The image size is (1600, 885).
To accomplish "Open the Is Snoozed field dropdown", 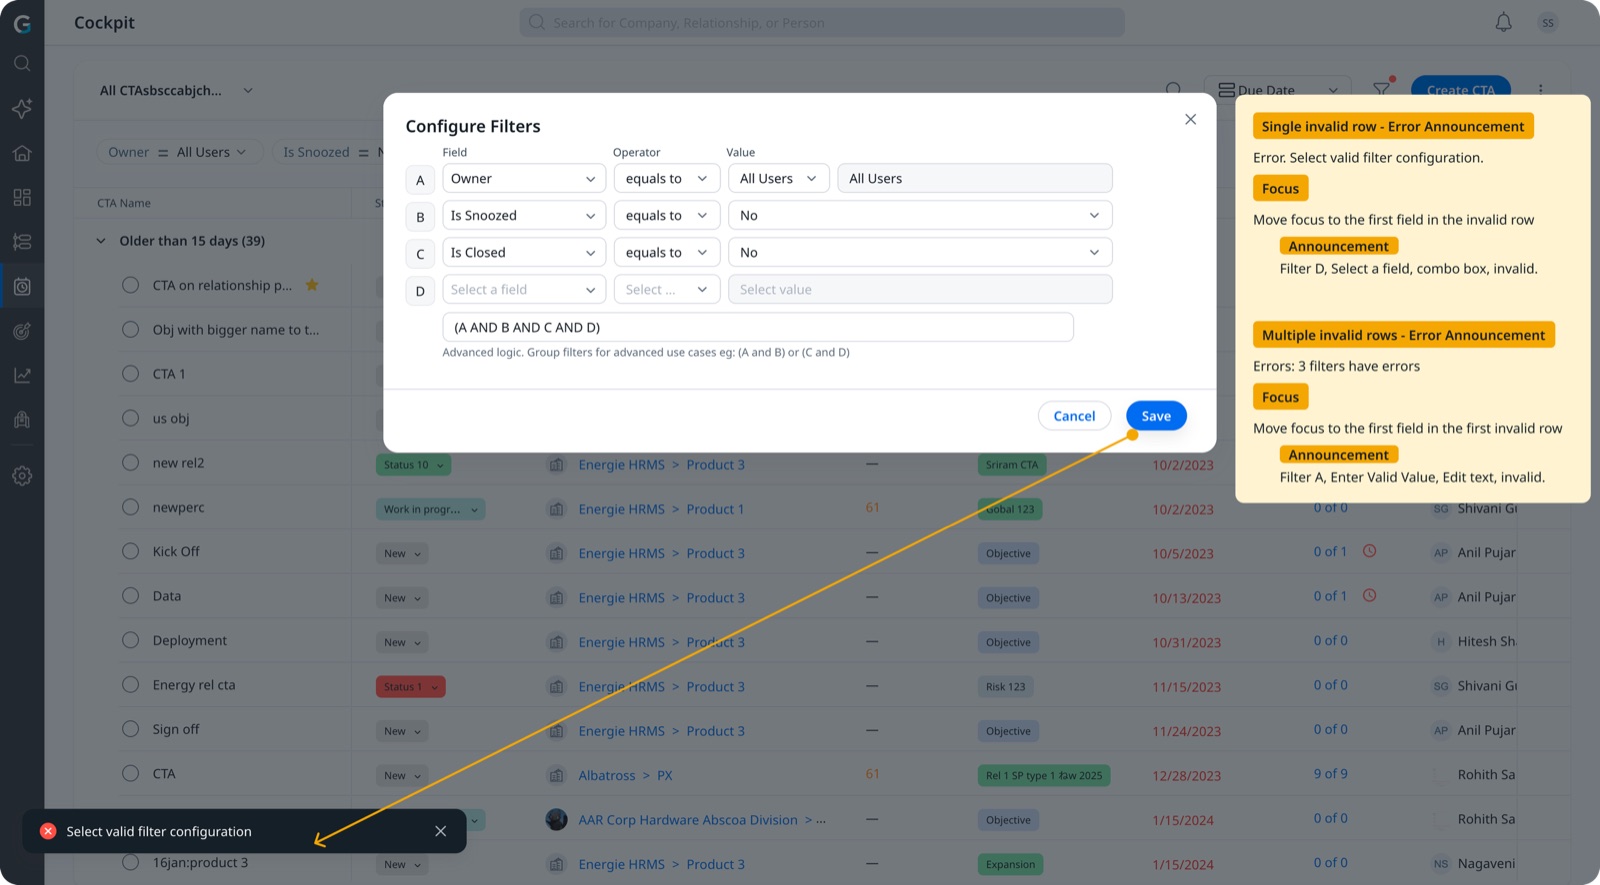I will coord(524,215).
